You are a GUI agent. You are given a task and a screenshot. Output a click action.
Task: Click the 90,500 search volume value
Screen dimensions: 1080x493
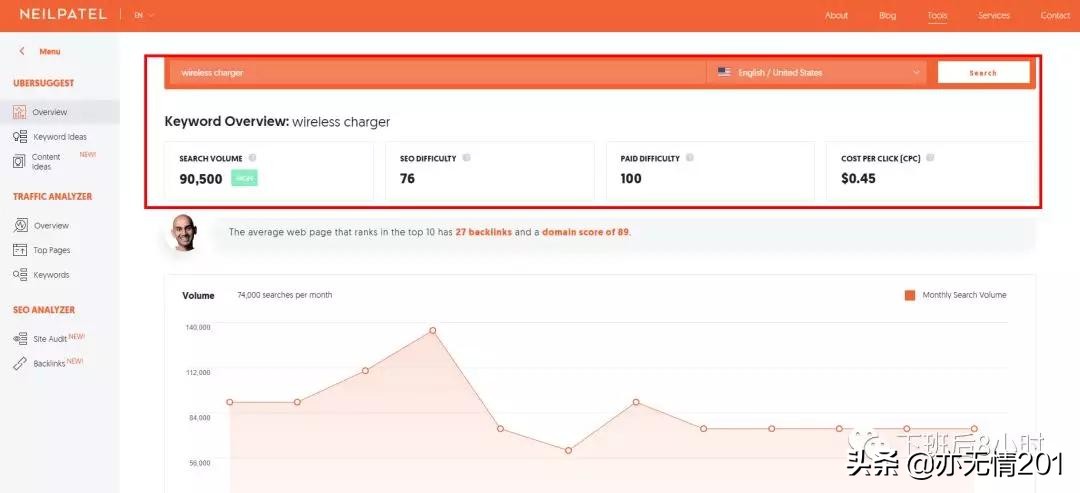201,179
